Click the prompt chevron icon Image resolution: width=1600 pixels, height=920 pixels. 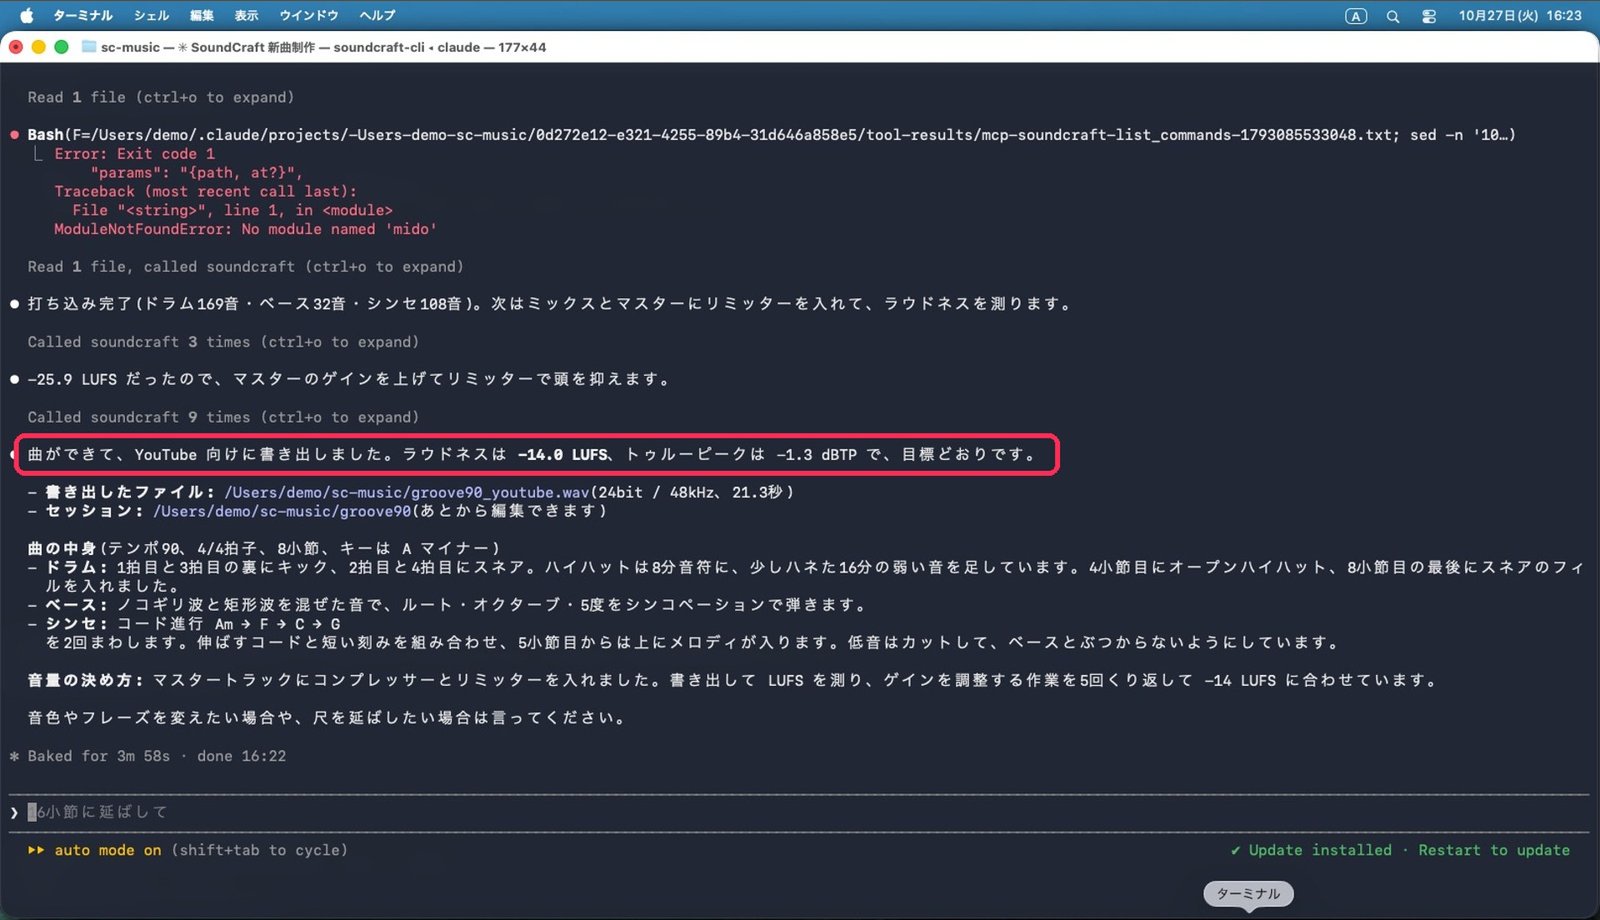point(14,812)
